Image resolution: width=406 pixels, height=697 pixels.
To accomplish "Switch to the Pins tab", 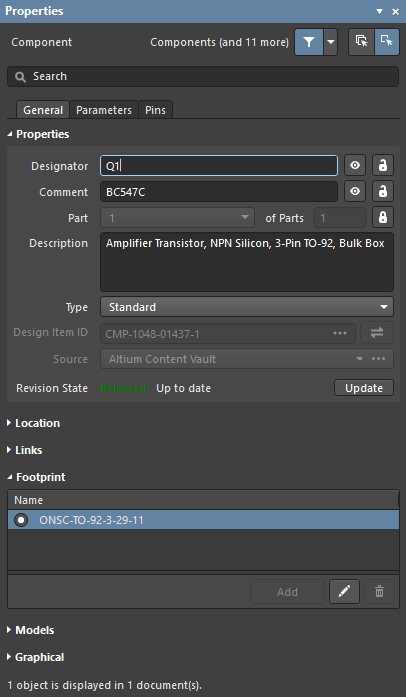I will pyautogui.click(x=155, y=110).
